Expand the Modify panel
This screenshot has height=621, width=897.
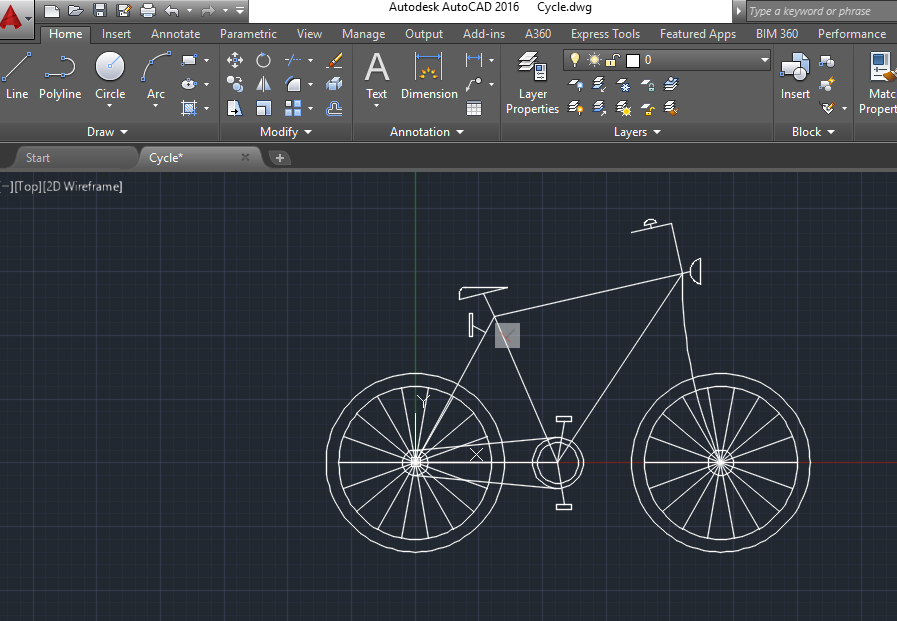tap(286, 132)
